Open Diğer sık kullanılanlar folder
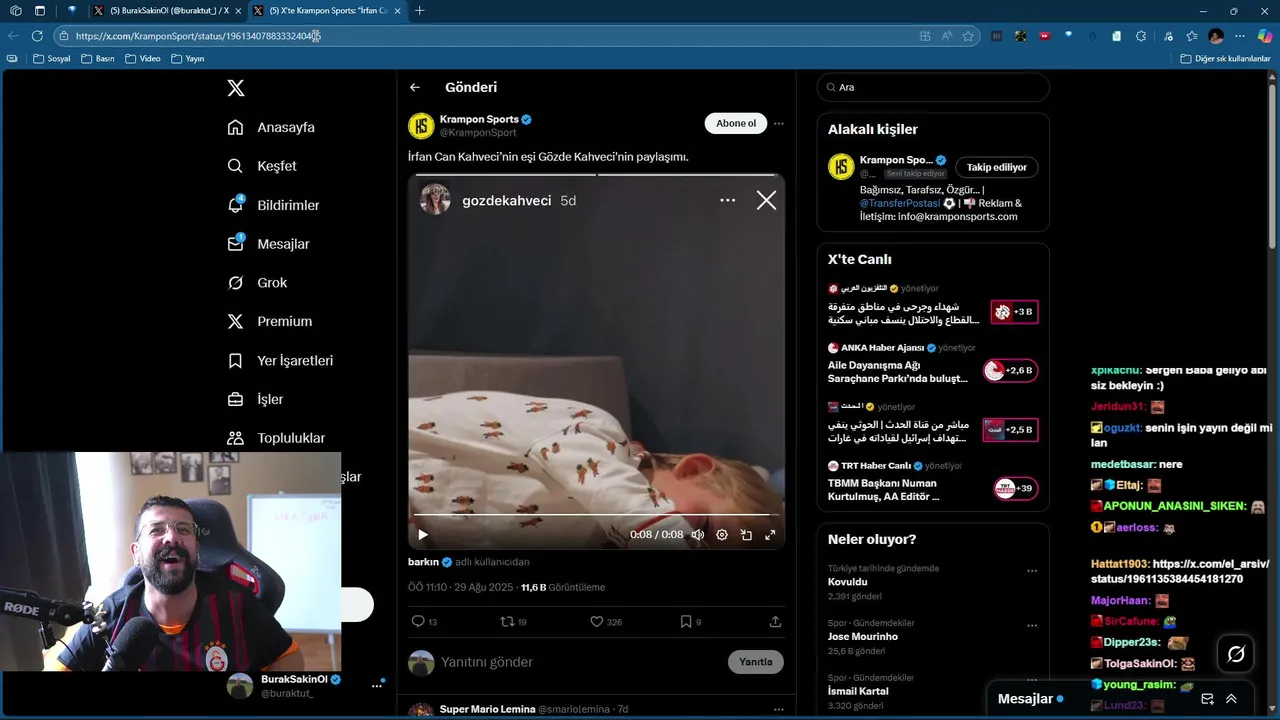The height and width of the screenshot is (720, 1280). tap(1225, 59)
